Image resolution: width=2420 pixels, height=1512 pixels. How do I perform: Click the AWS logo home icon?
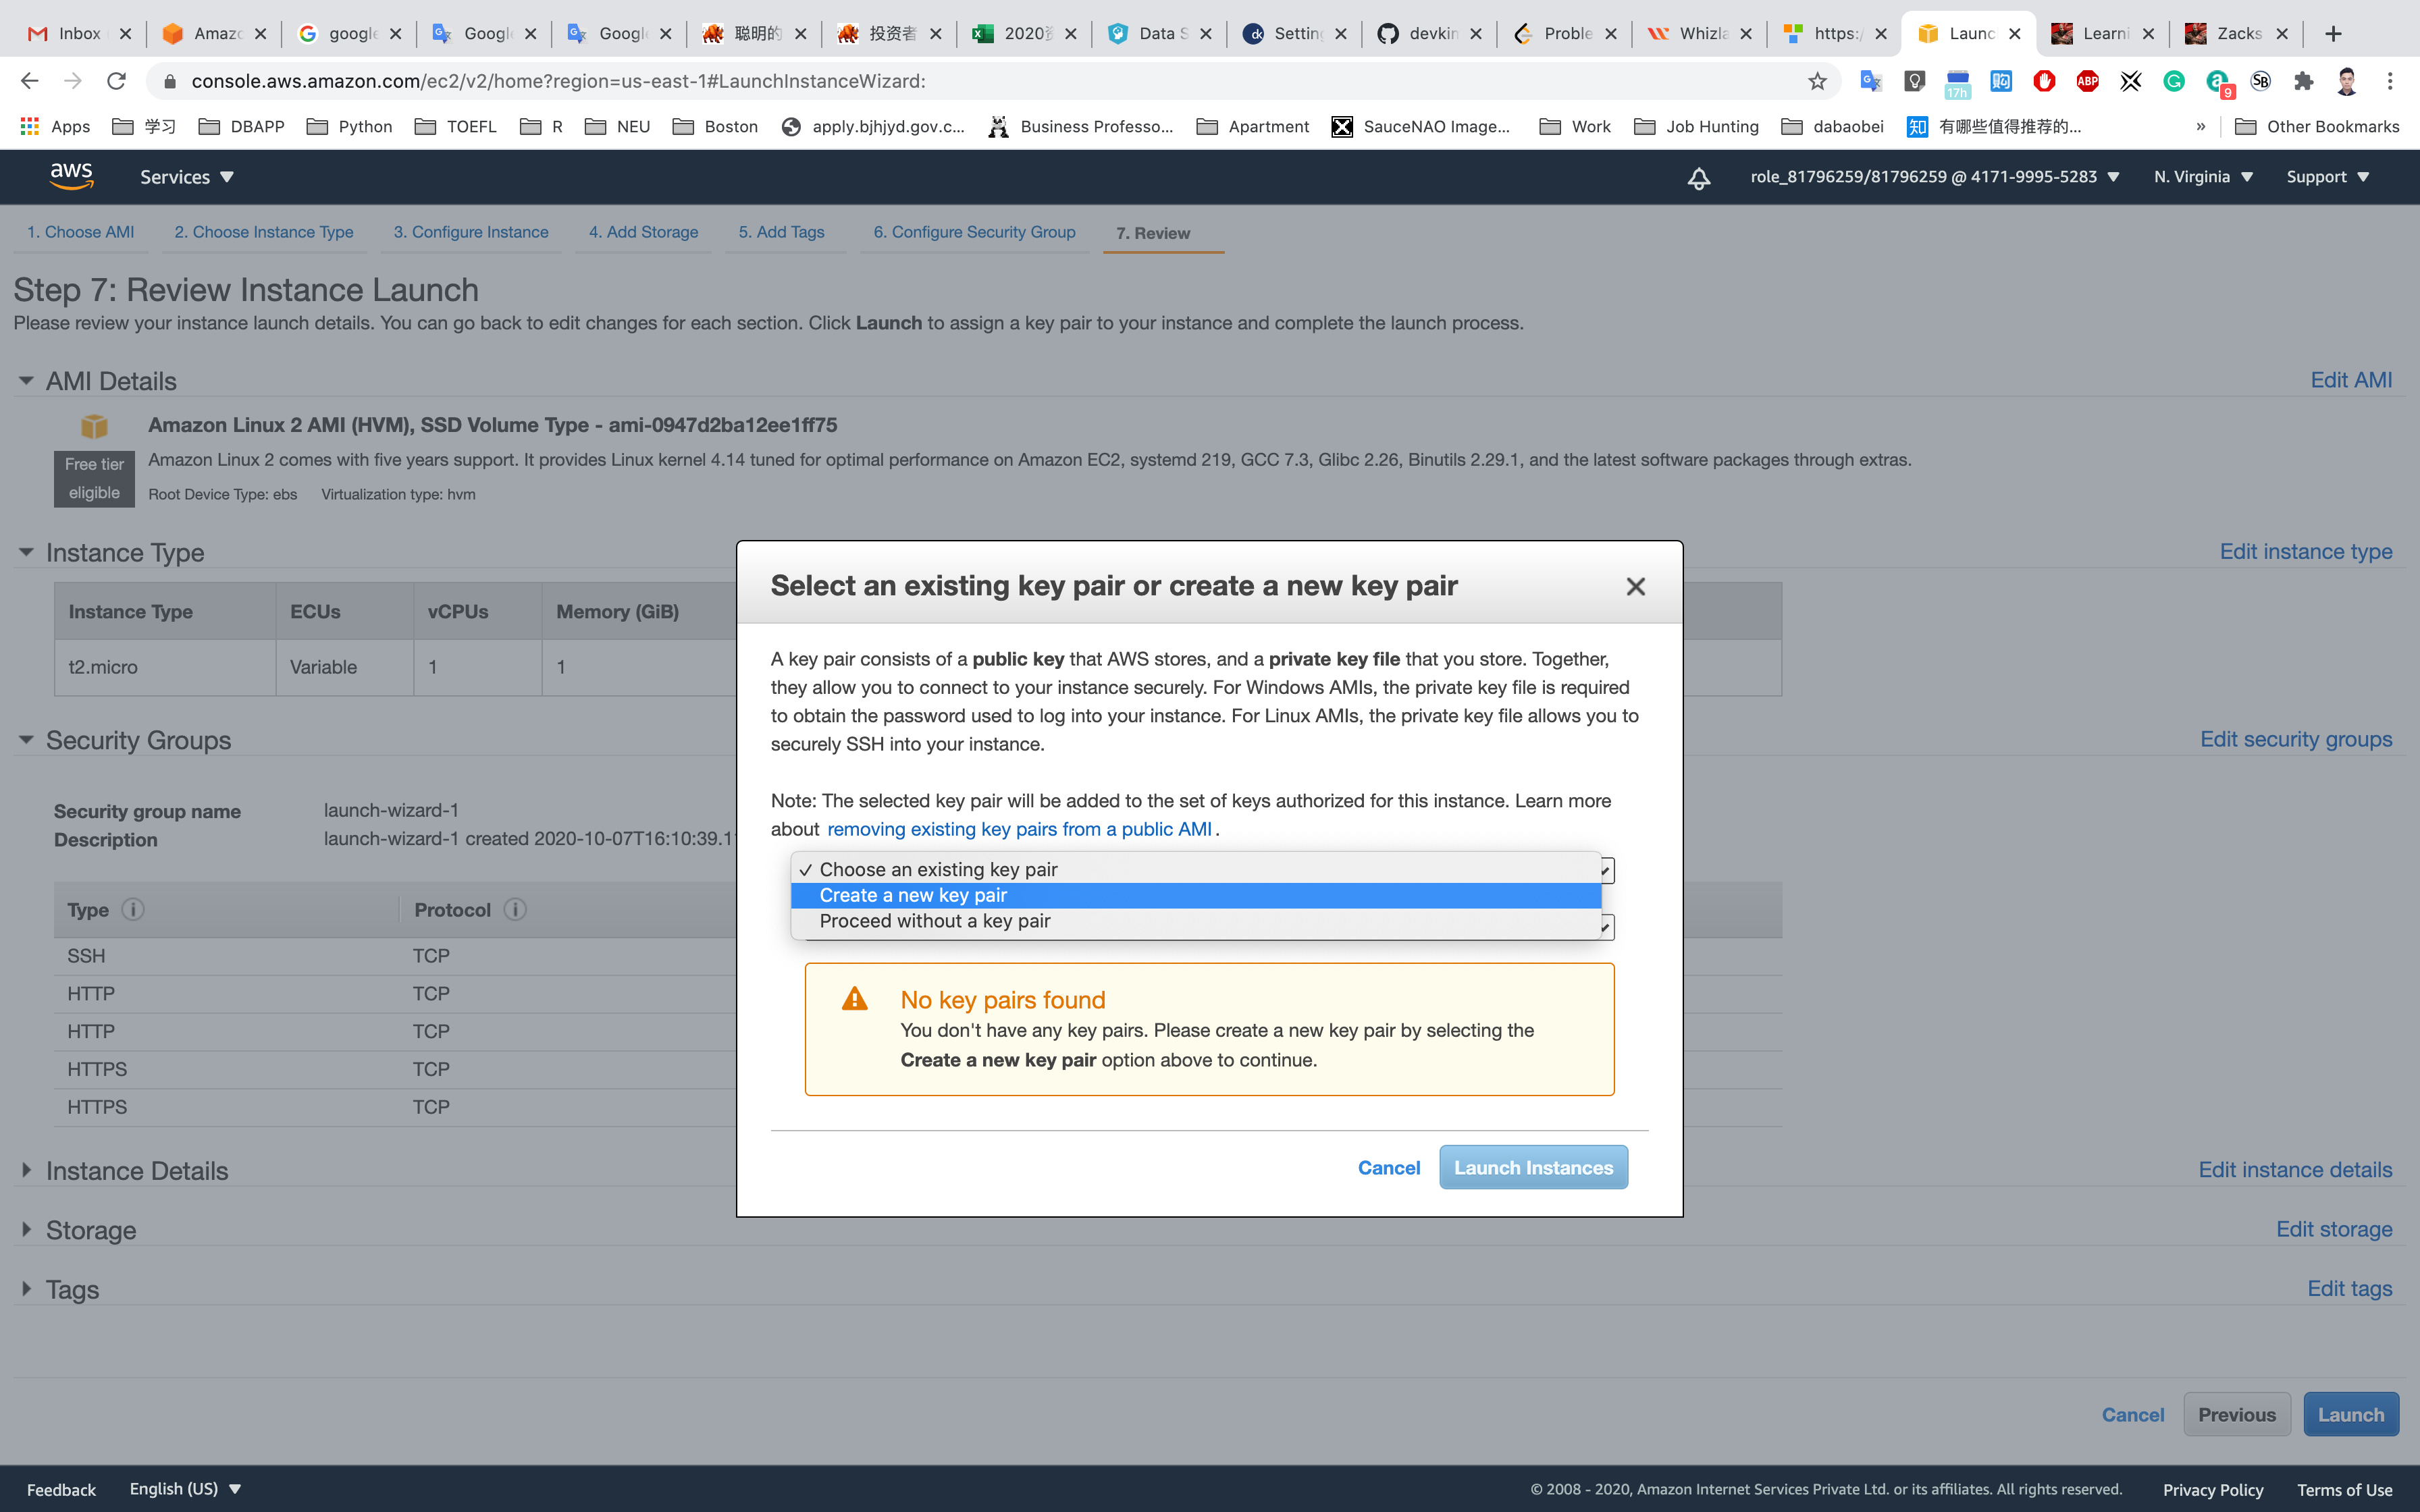[x=72, y=176]
